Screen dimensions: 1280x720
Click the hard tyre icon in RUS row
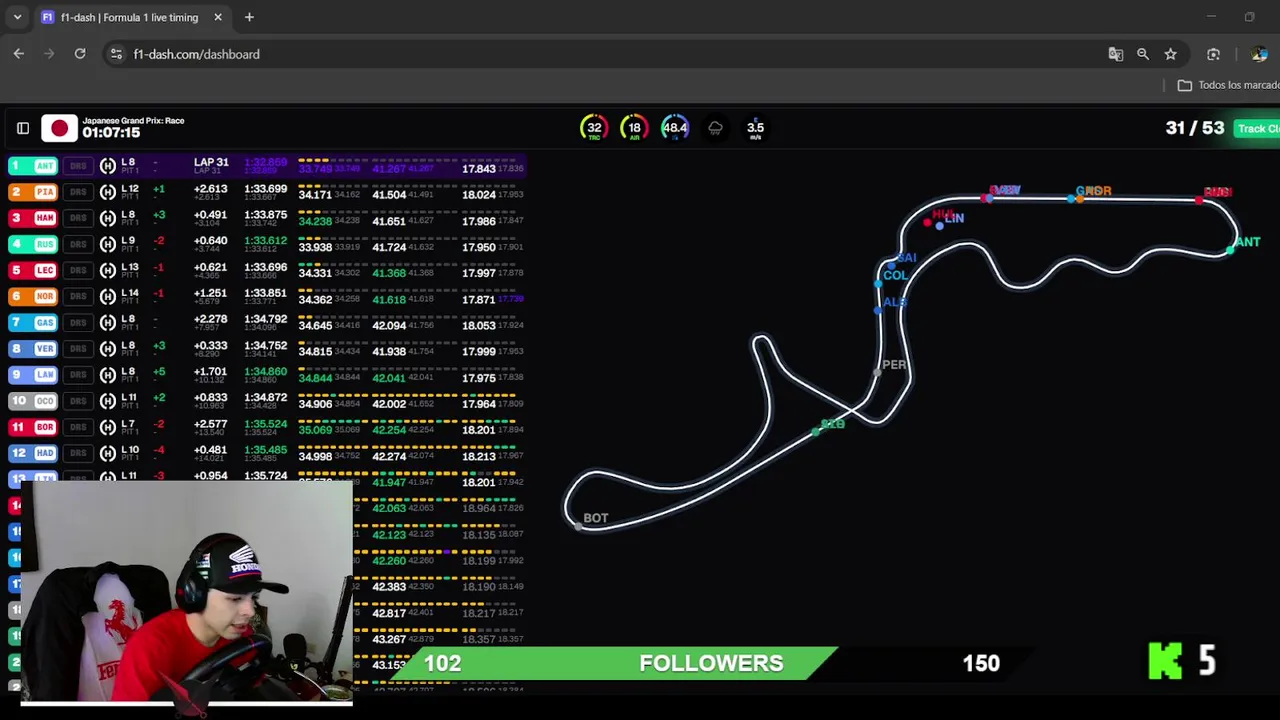click(108, 244)
